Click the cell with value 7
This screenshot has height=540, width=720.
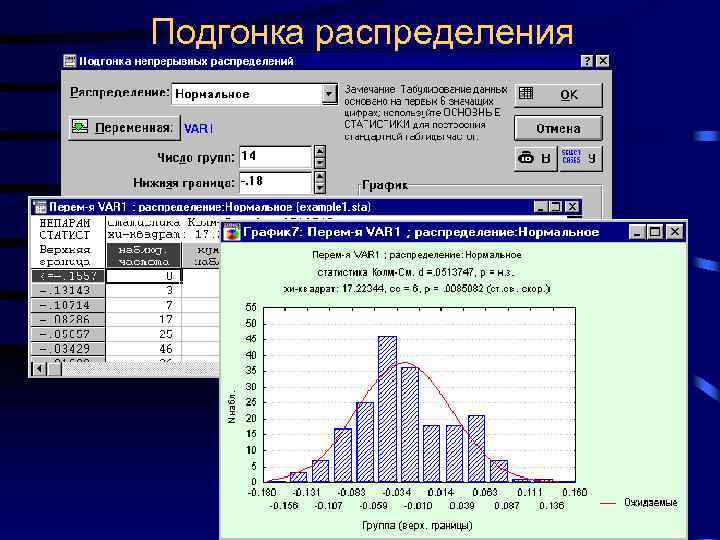(144, 305)
